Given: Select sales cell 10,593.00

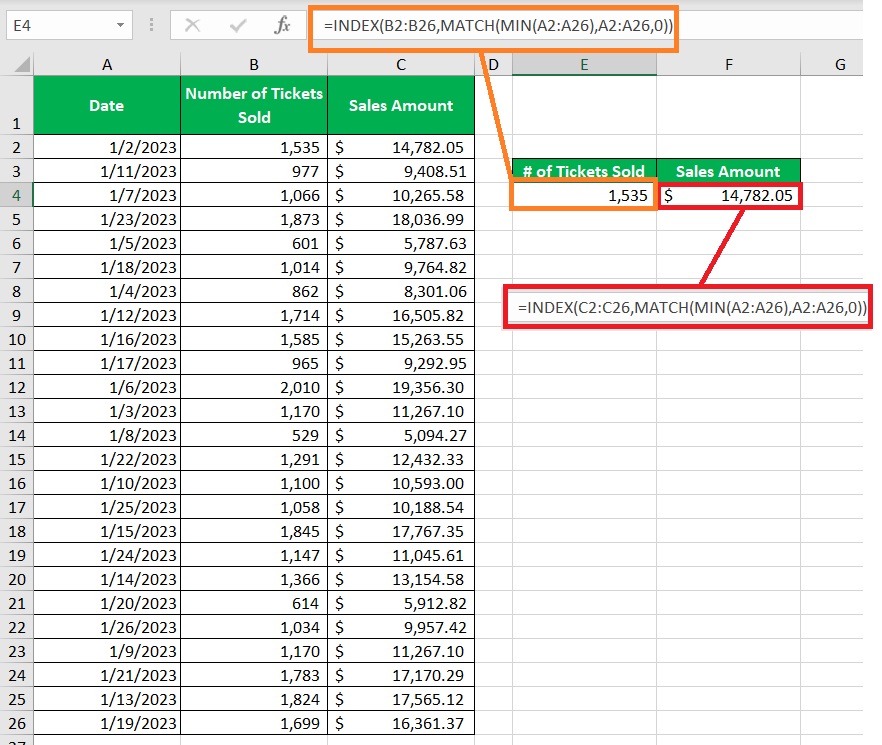Looking at the screenshot, I should pyautogui.click(x=400, y=483).
